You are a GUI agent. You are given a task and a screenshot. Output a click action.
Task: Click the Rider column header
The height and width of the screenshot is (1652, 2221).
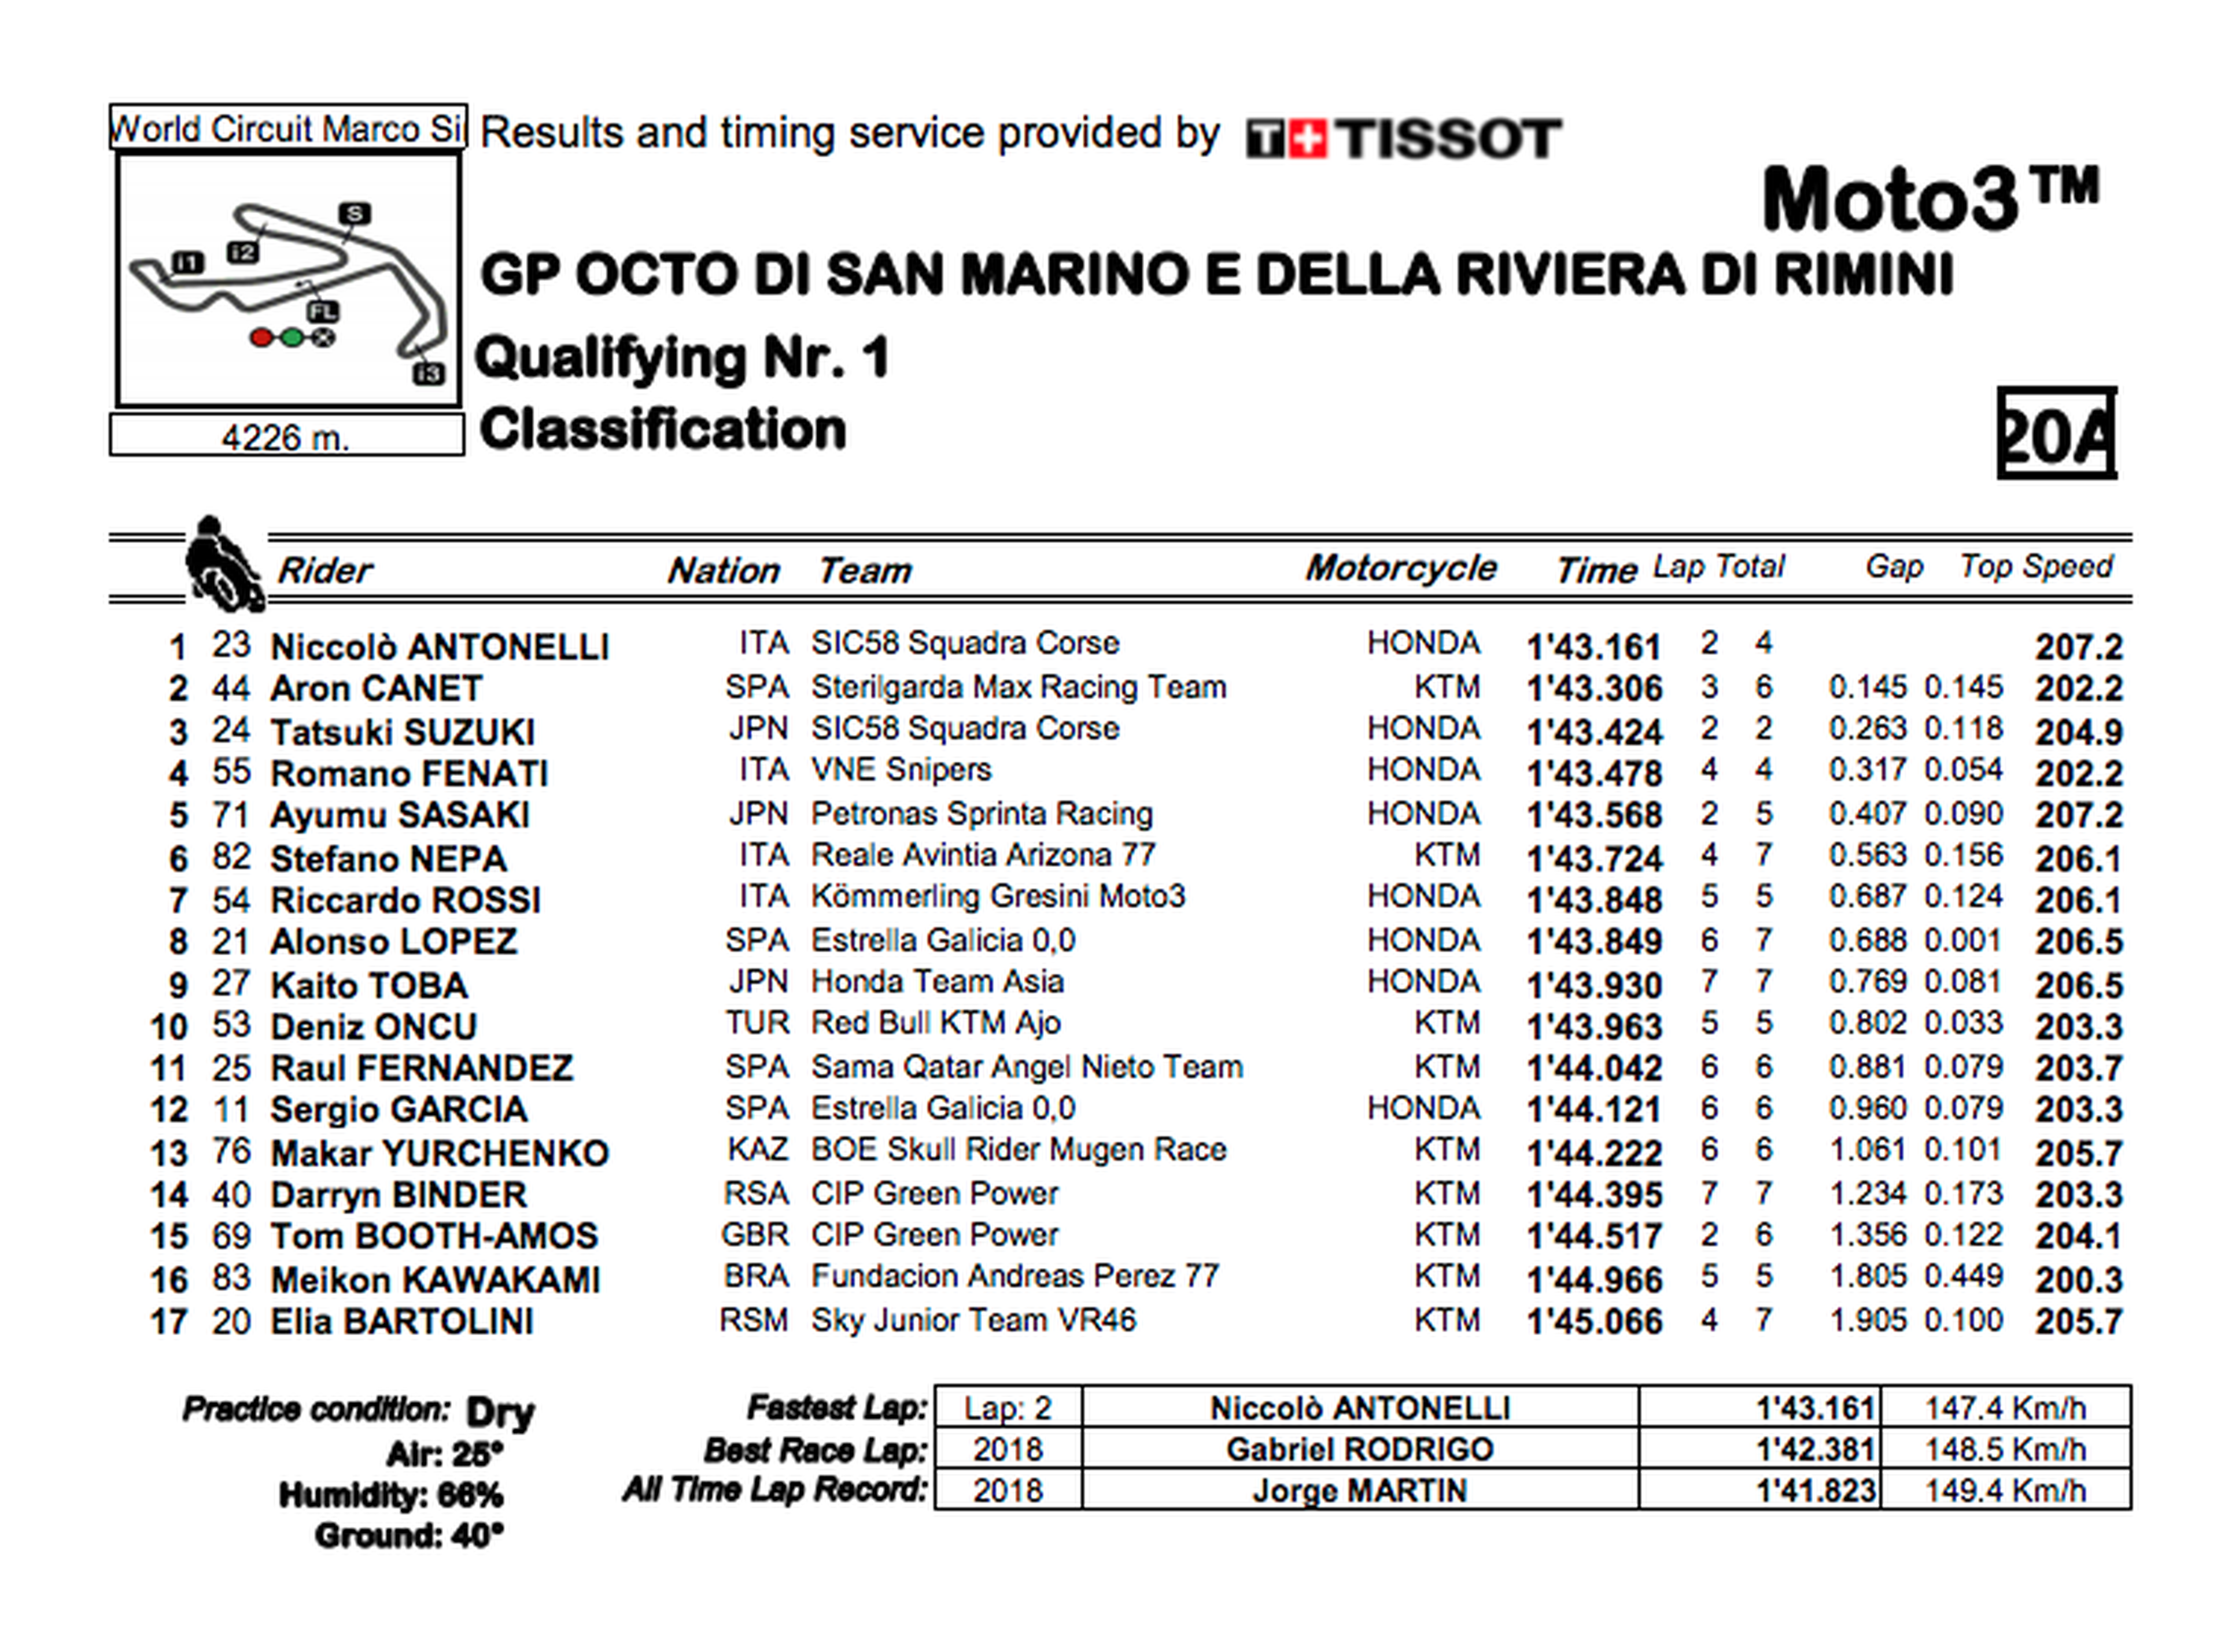324,570
